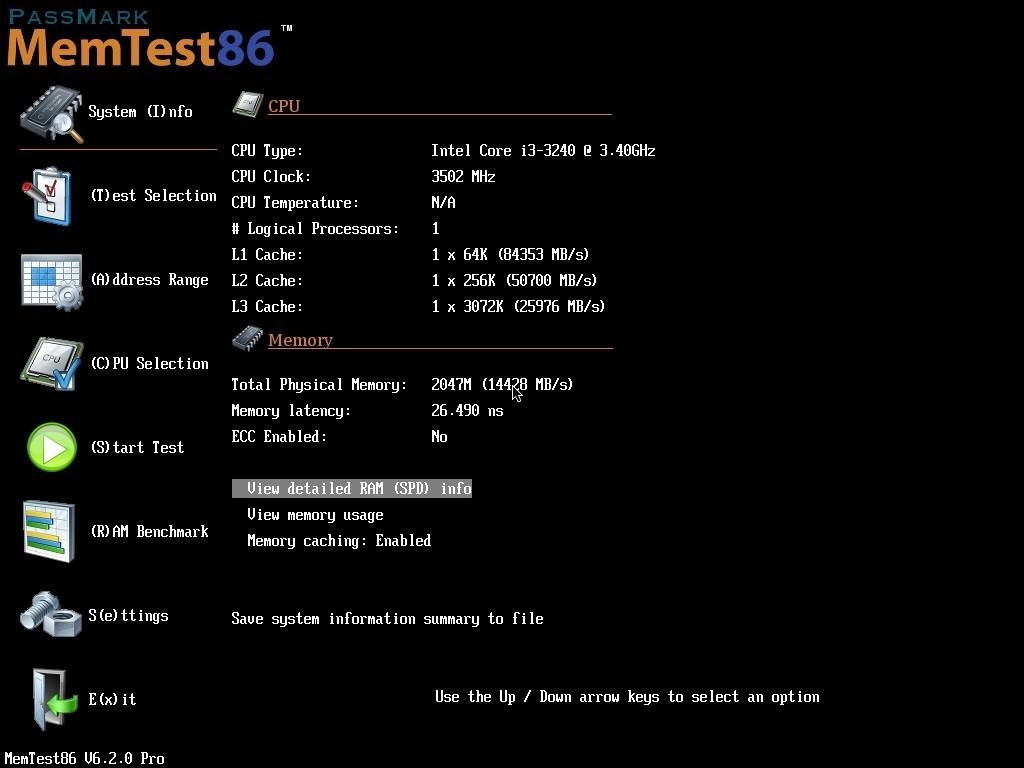Select the CPU Selection chip icon
1024x768 pixels.
click(52, 364)
